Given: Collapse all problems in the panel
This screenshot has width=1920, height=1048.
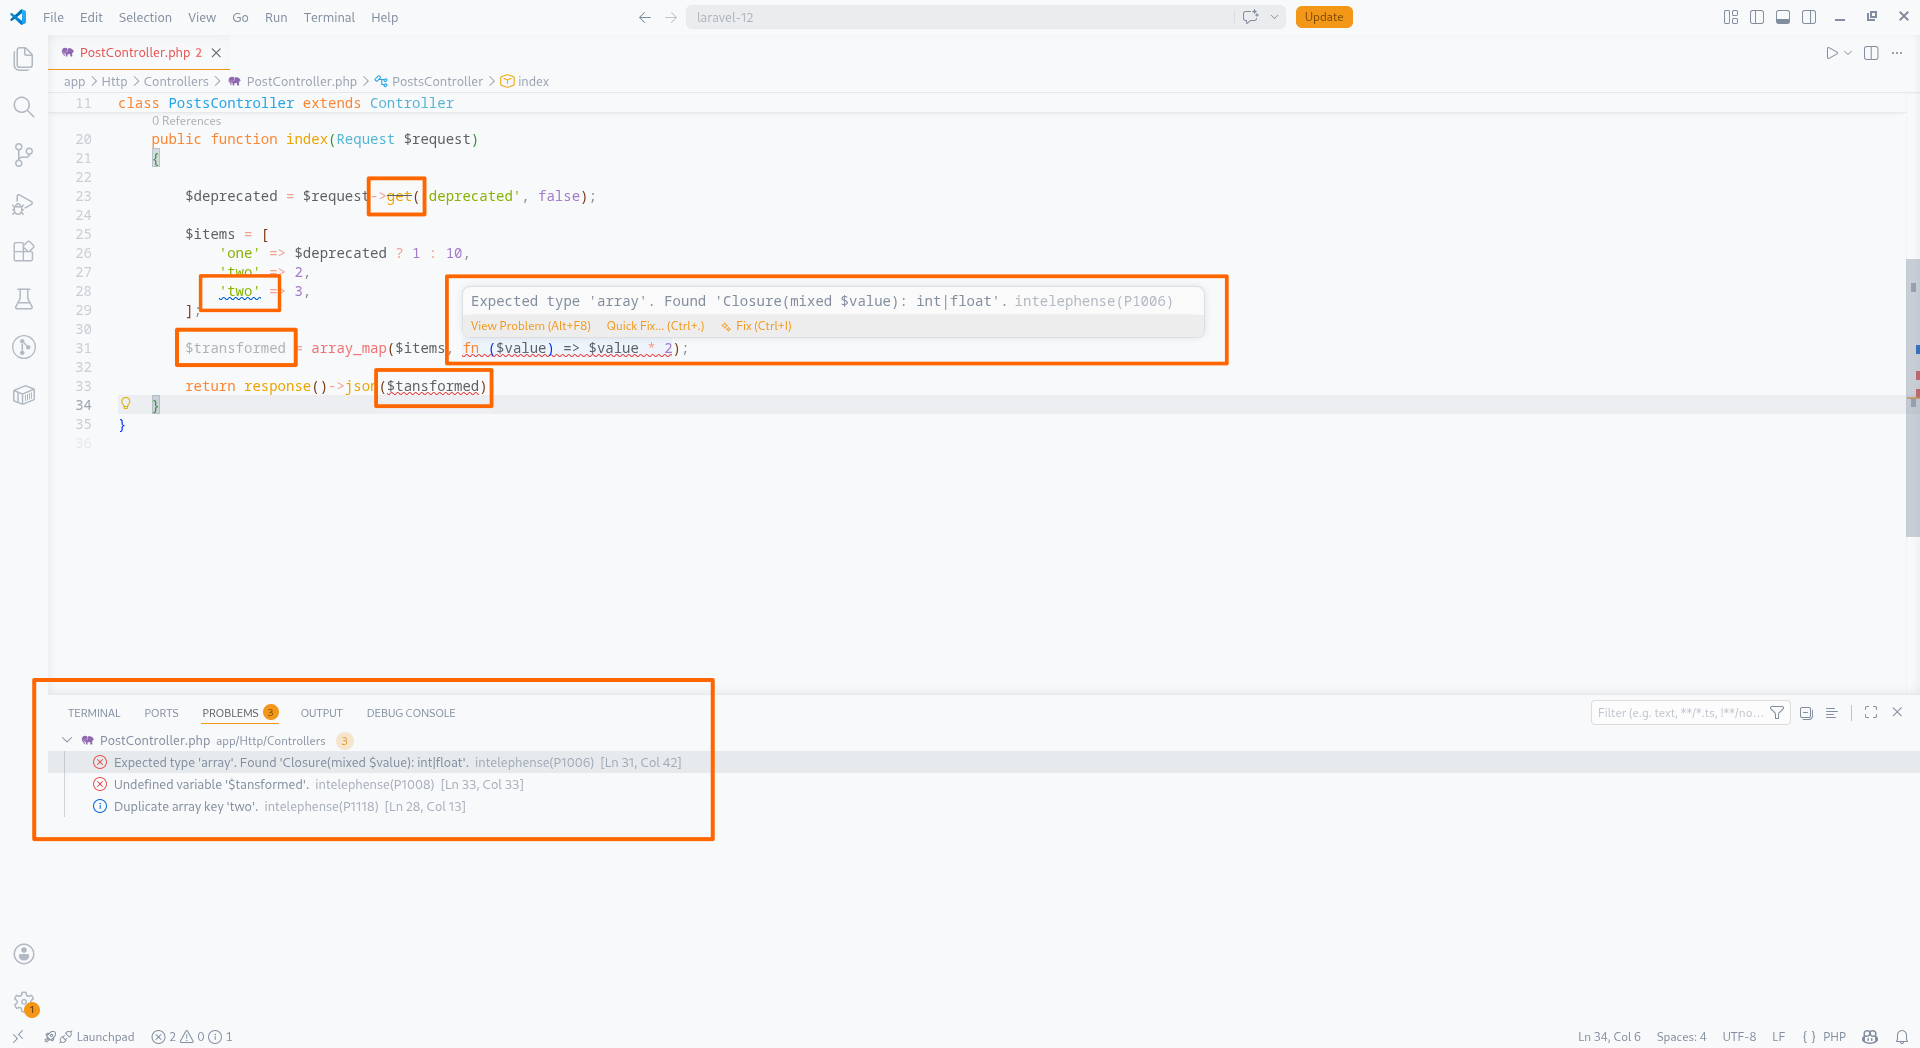Looking at the screenshot, I should point(1806,713).
